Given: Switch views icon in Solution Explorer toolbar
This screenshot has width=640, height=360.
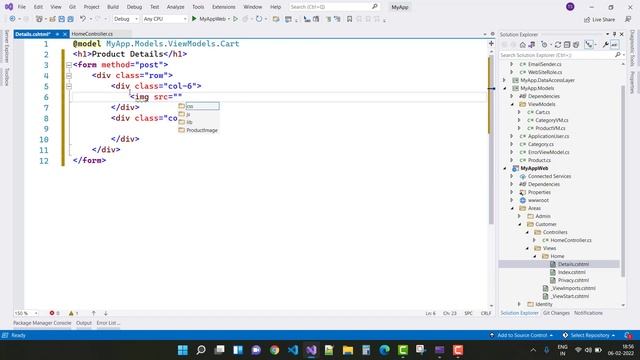Looking at the screenshot, I should pyautogui.click(x=532, y=44).
